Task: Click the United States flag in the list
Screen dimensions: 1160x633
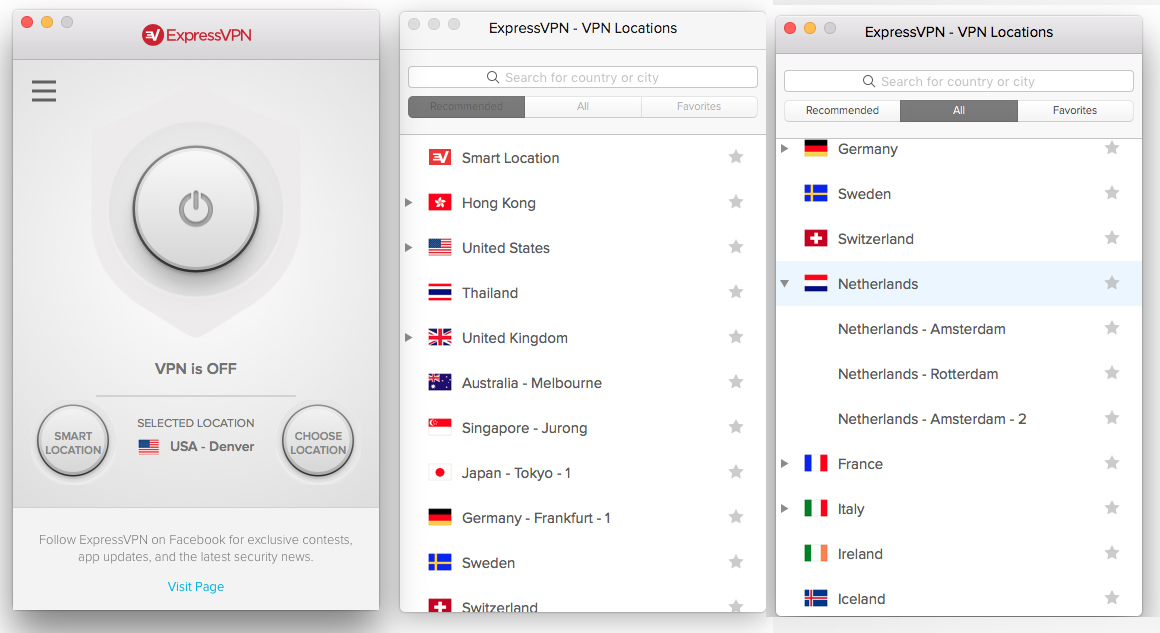Action: (x=439, y=248)
